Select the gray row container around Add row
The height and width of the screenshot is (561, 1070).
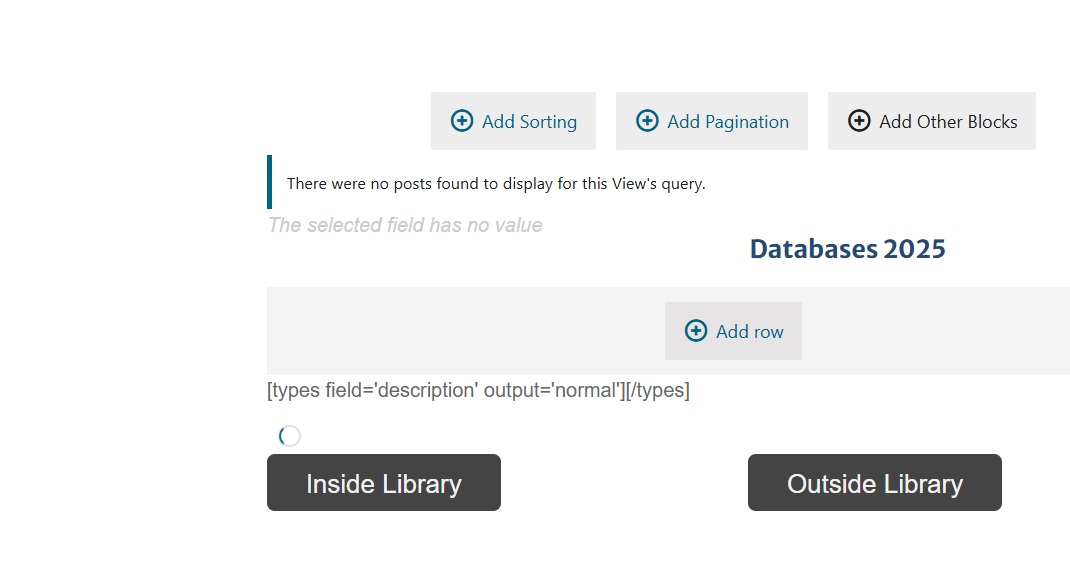pos(668,331)
